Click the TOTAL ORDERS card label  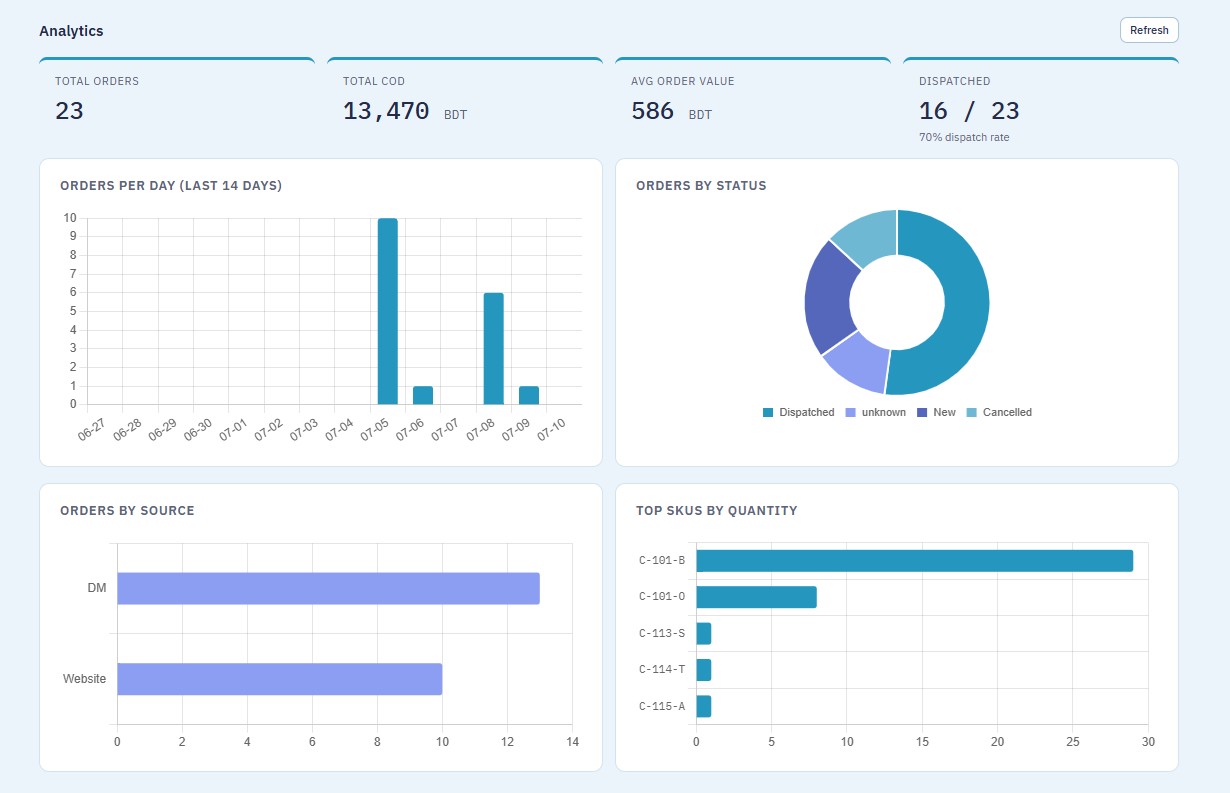97,81
